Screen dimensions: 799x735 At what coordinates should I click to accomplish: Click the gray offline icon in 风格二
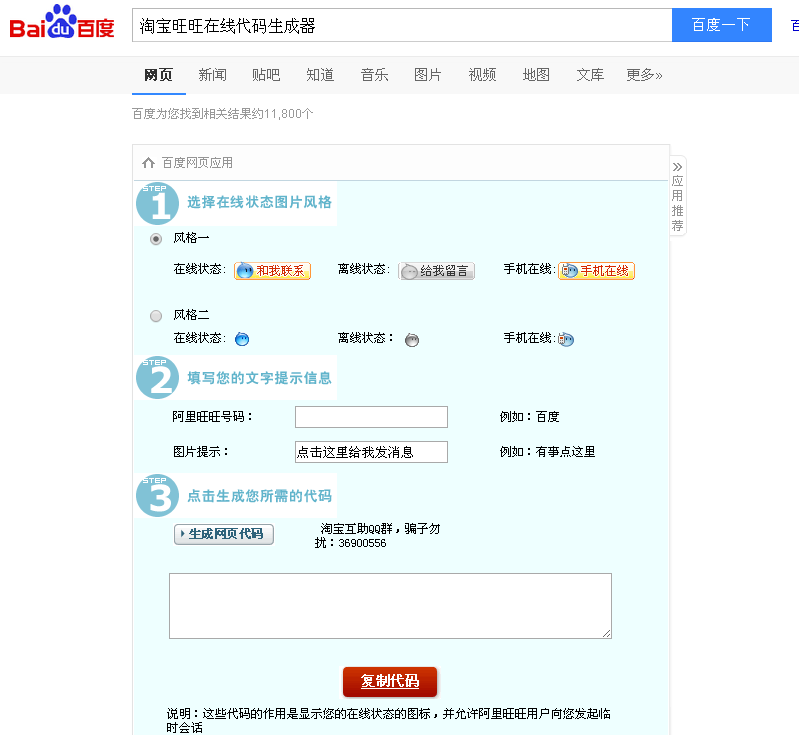pos(412,339)
